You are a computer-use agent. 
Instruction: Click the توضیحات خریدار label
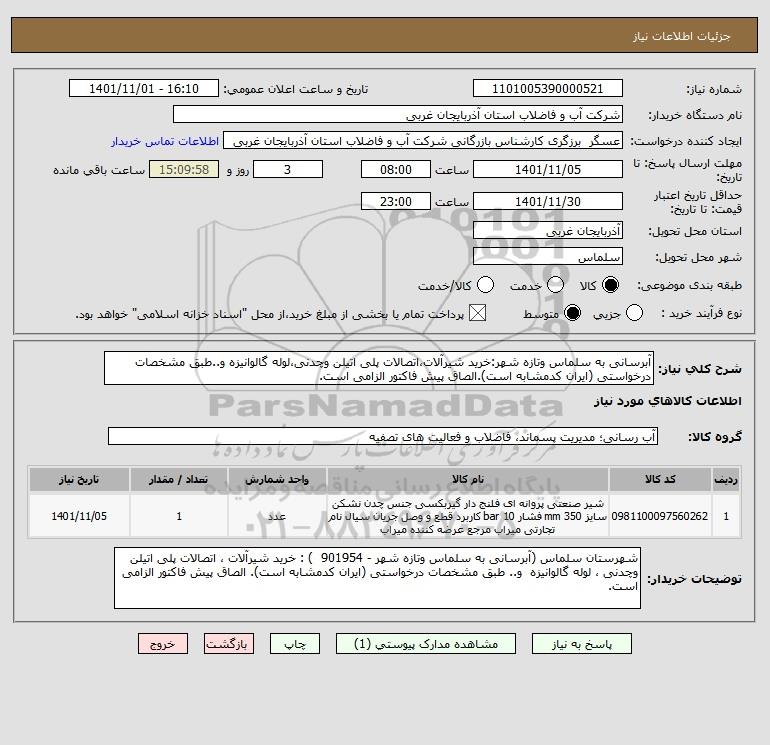[x=695, y=579]
